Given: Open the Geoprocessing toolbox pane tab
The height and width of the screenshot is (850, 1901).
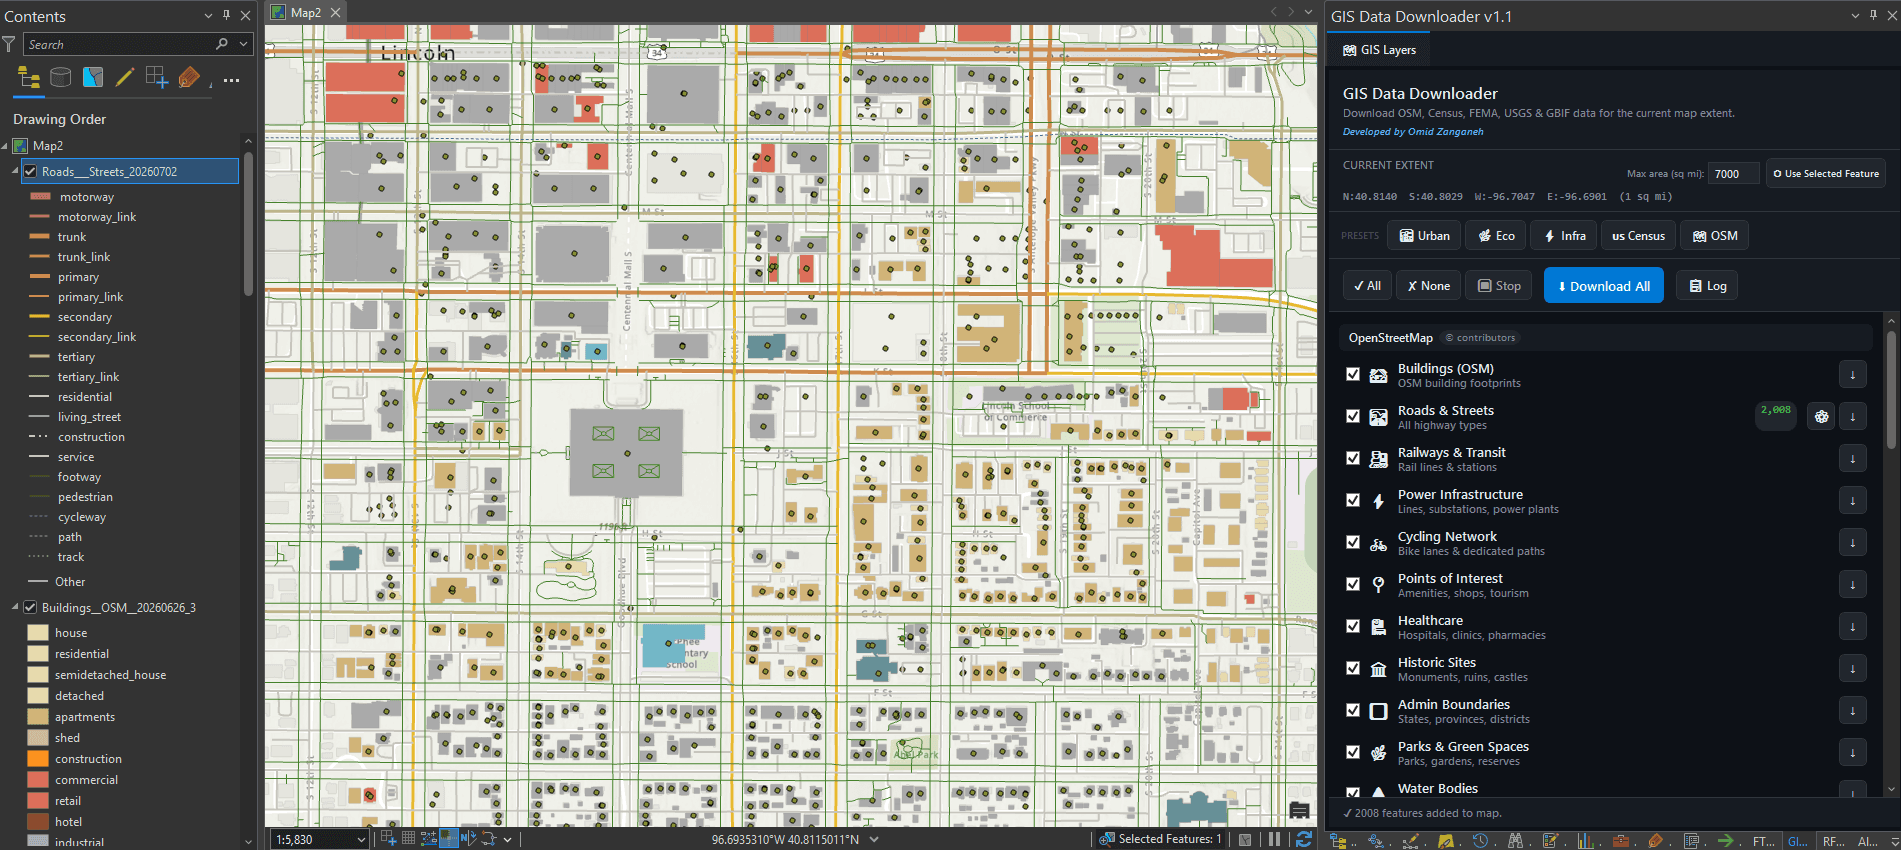Looking at the screenshot, I should (x=1620, y=841).
